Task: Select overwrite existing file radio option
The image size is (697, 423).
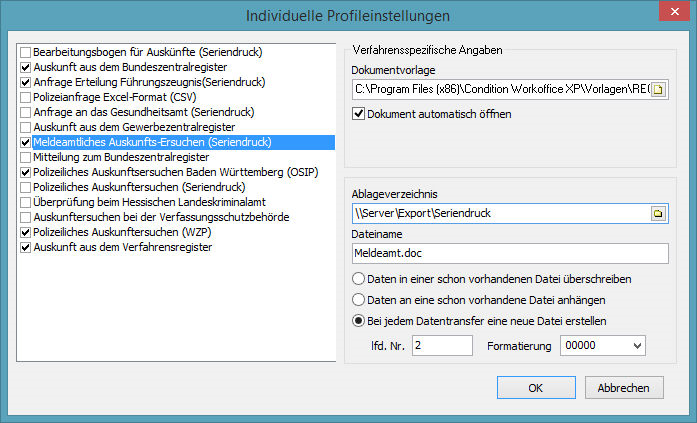Action: (359, 279)
